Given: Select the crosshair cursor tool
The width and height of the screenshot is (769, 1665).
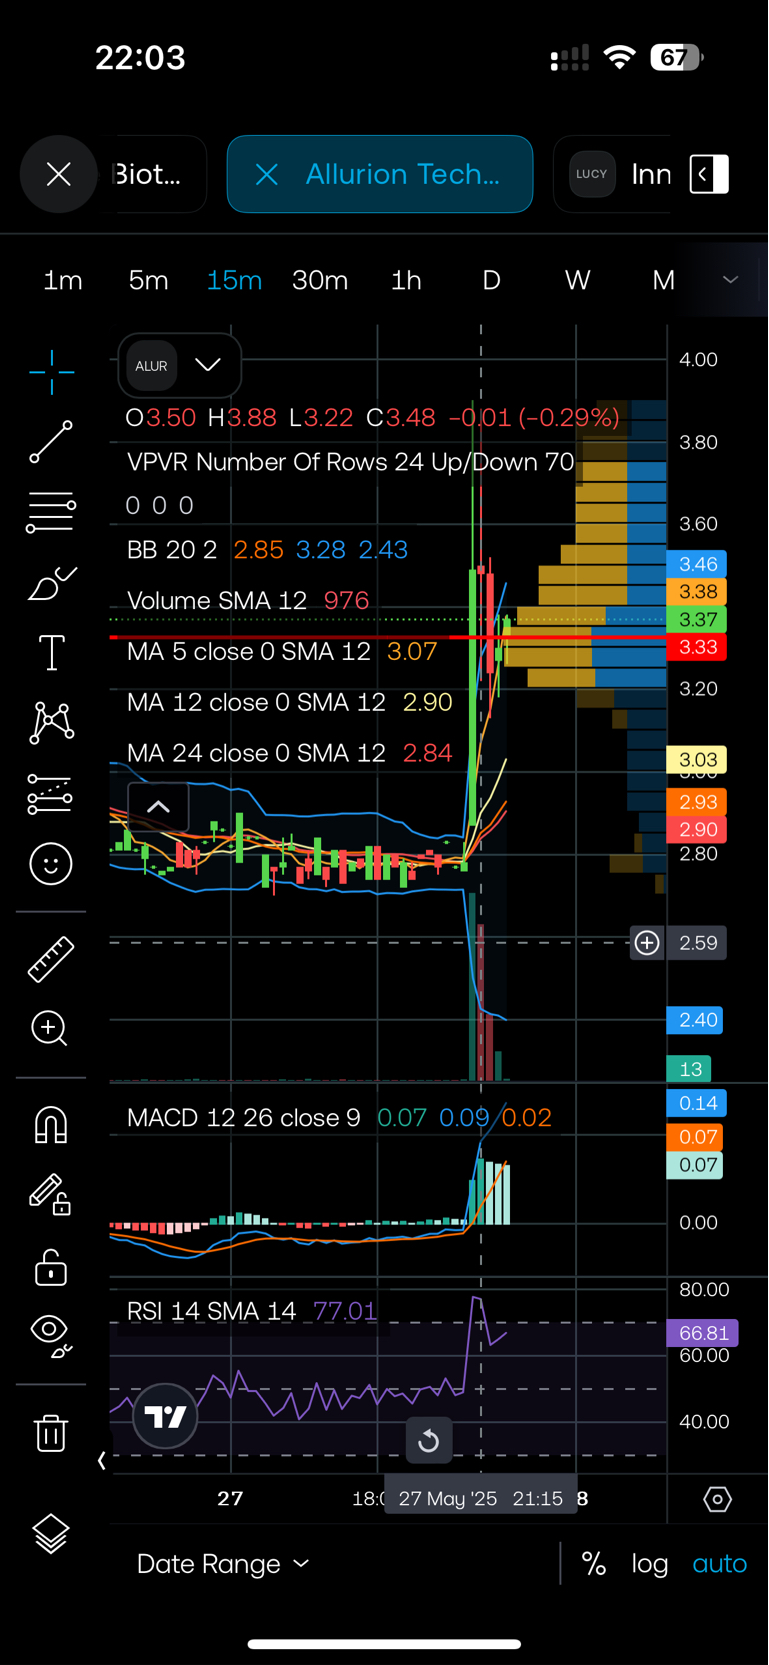Looking at the screenshot, I should click(51, 372).
